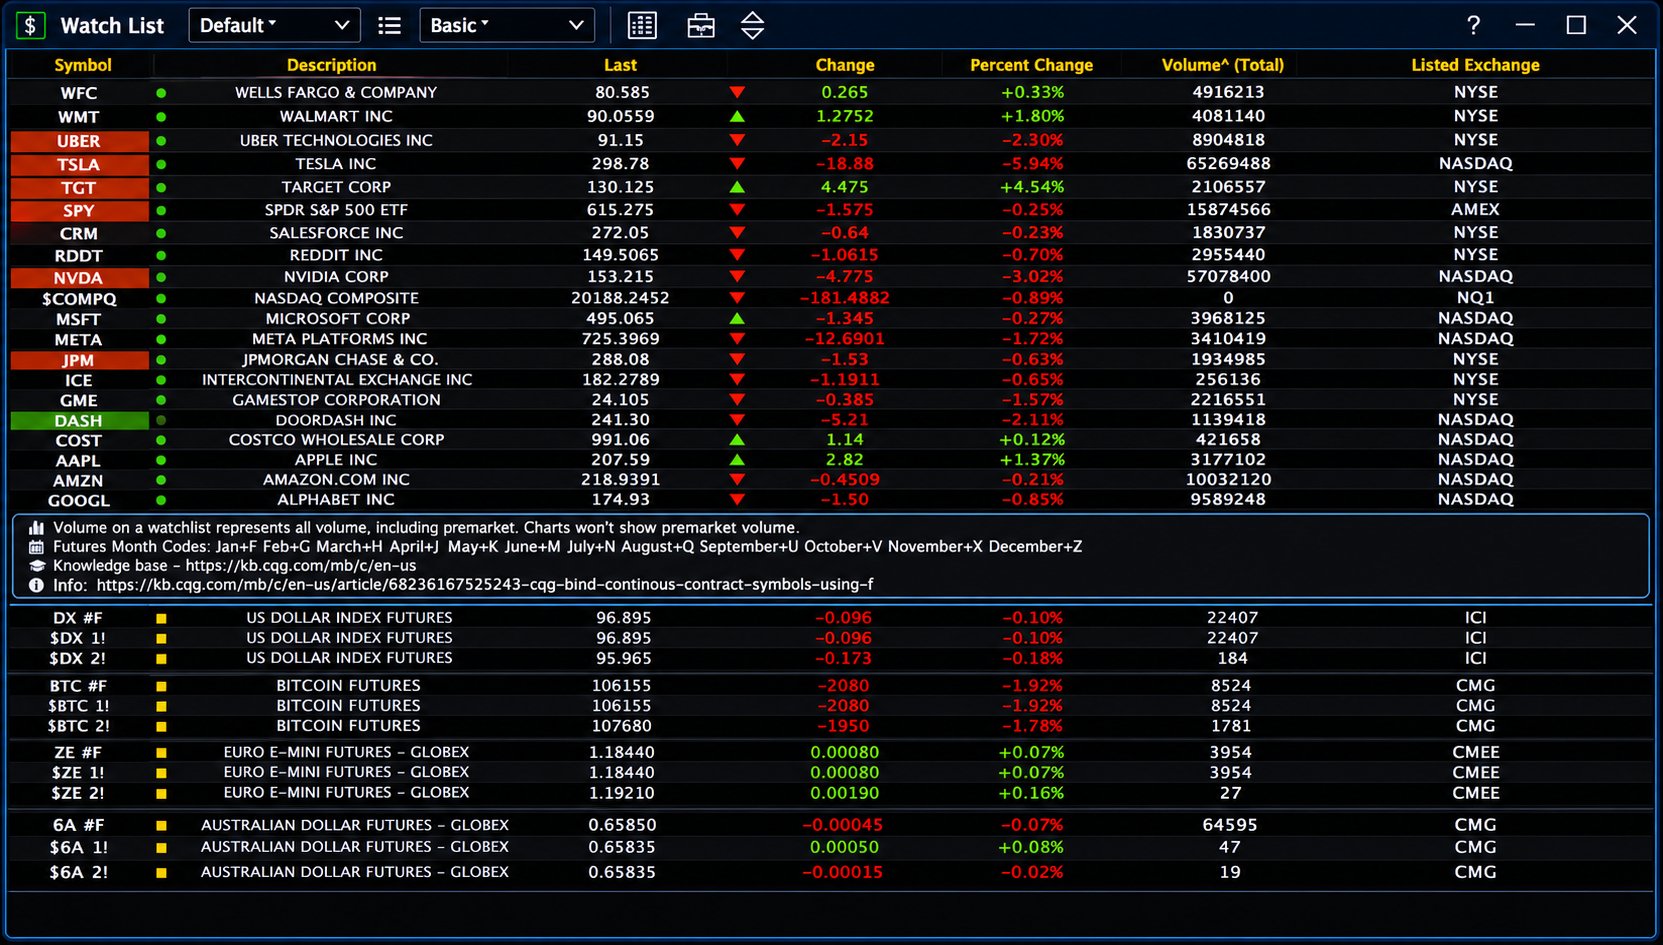Click the up-down sort arrows icon
This screenshot has height=945, width=1663.
(753, 26)
